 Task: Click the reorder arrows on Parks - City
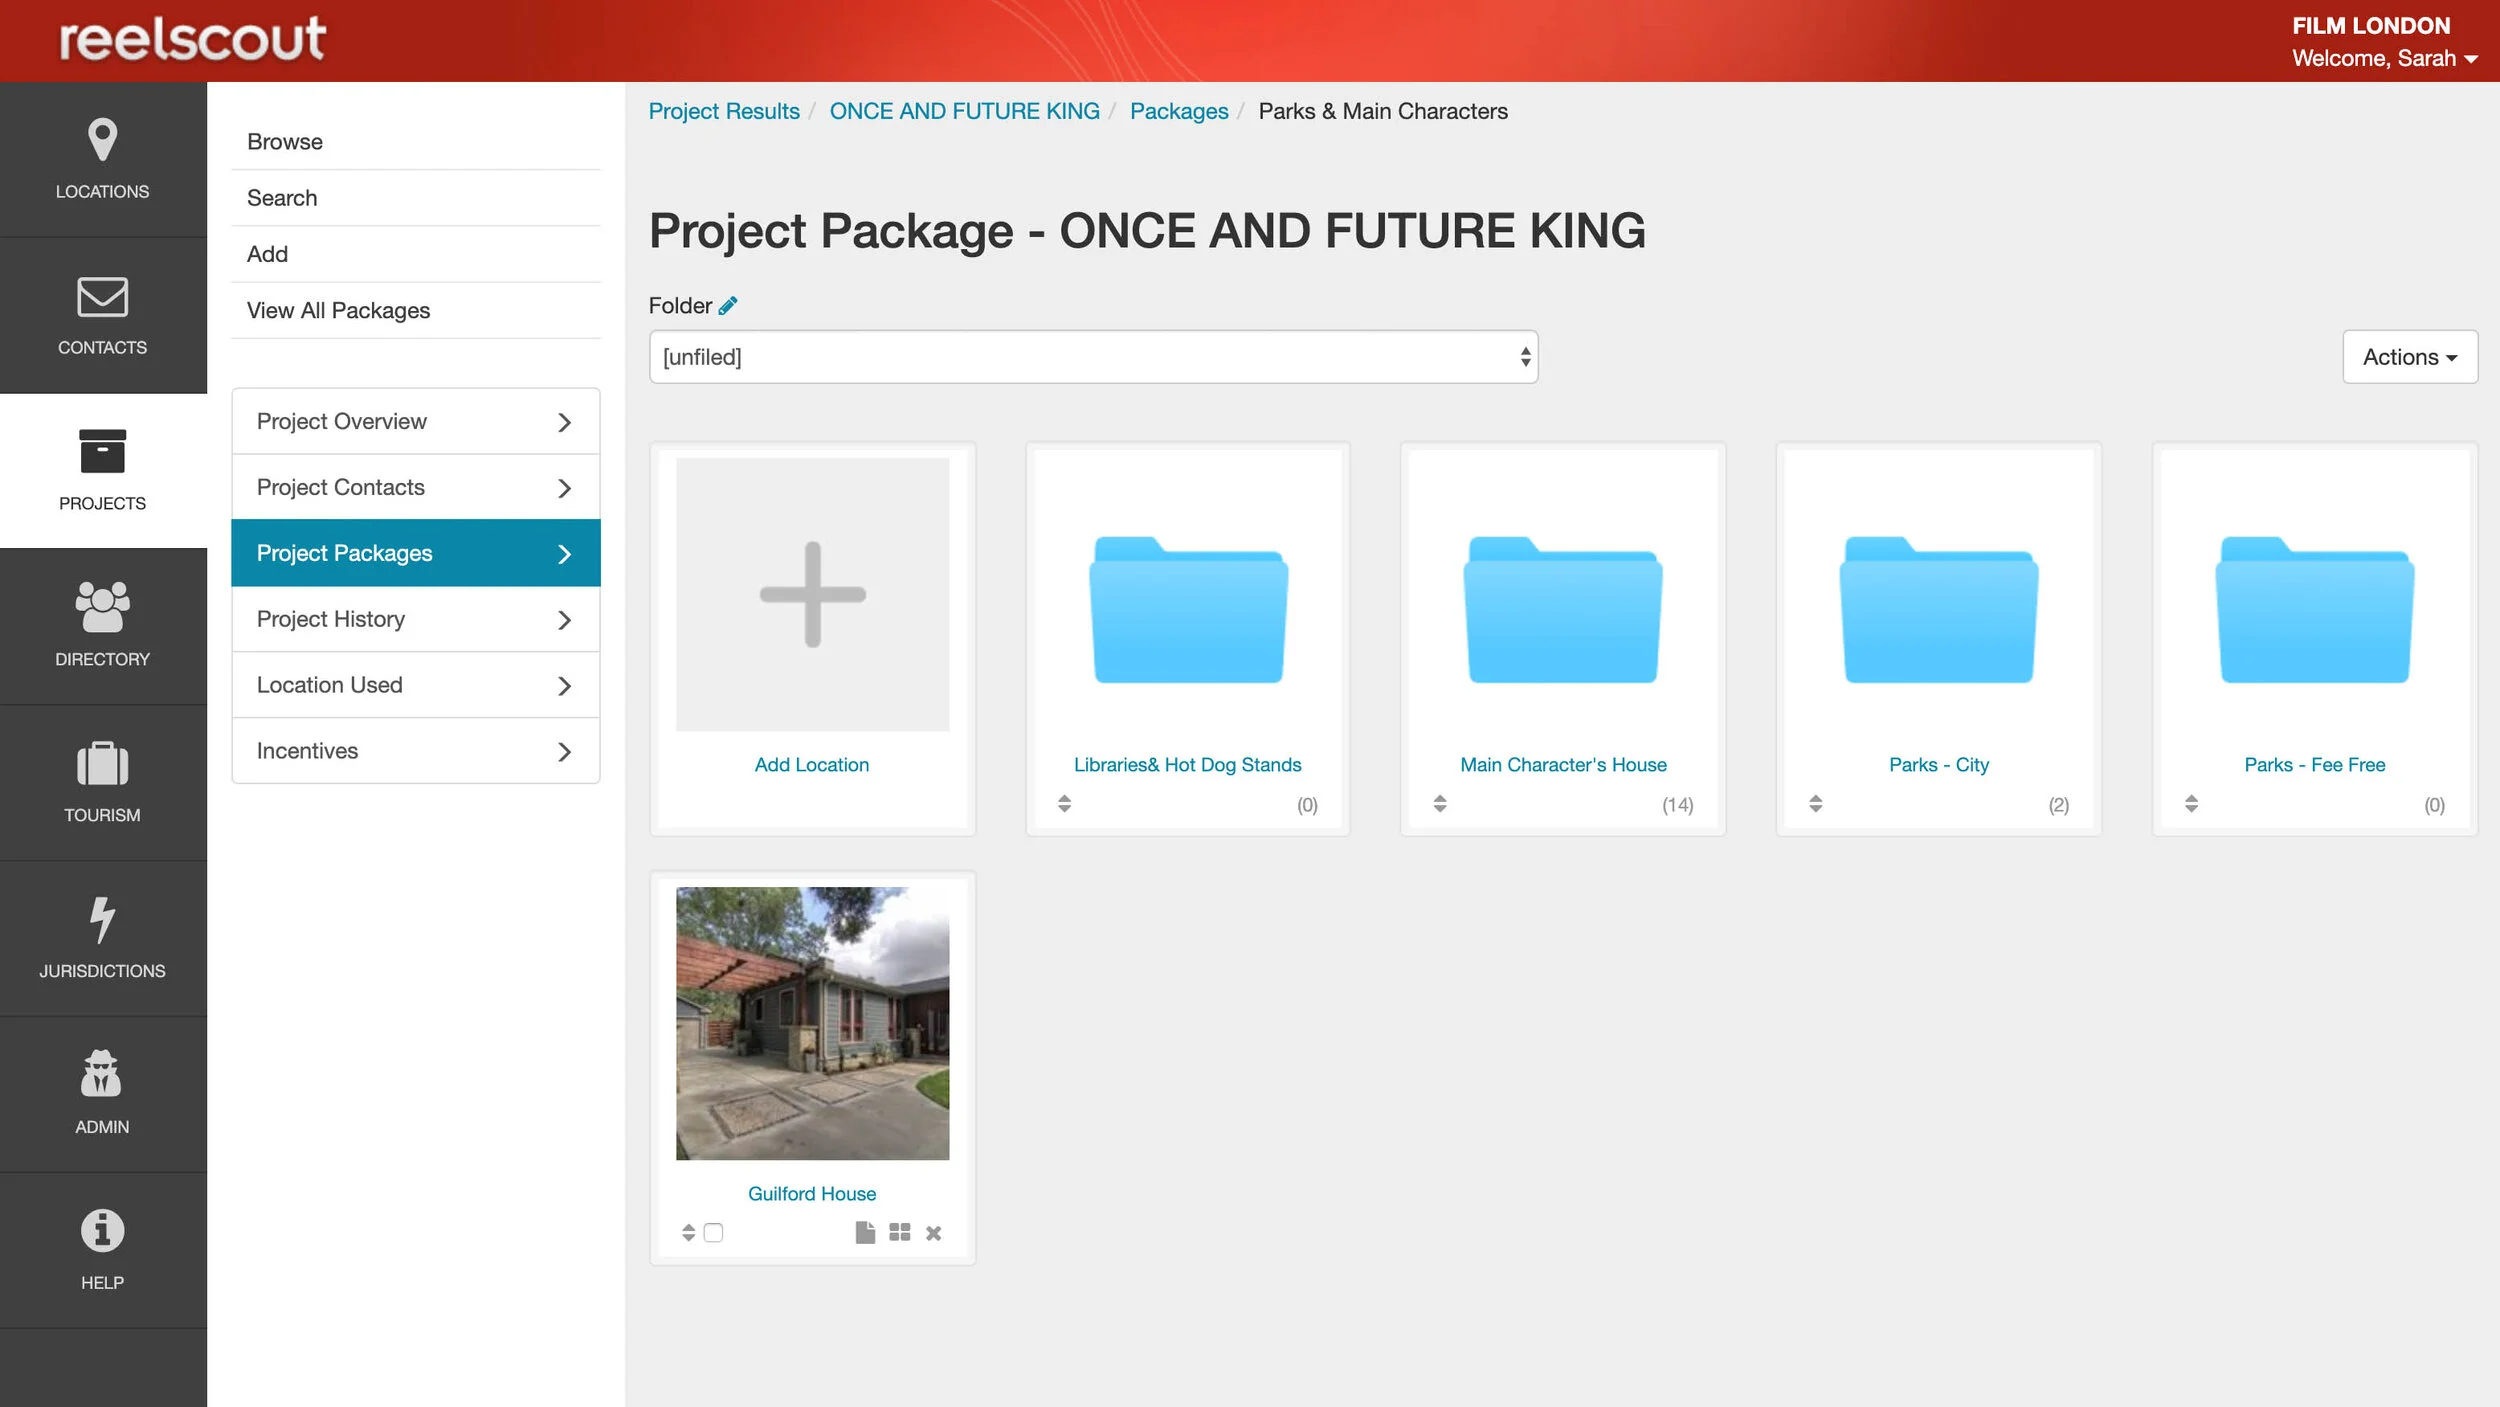(1815, 804)
